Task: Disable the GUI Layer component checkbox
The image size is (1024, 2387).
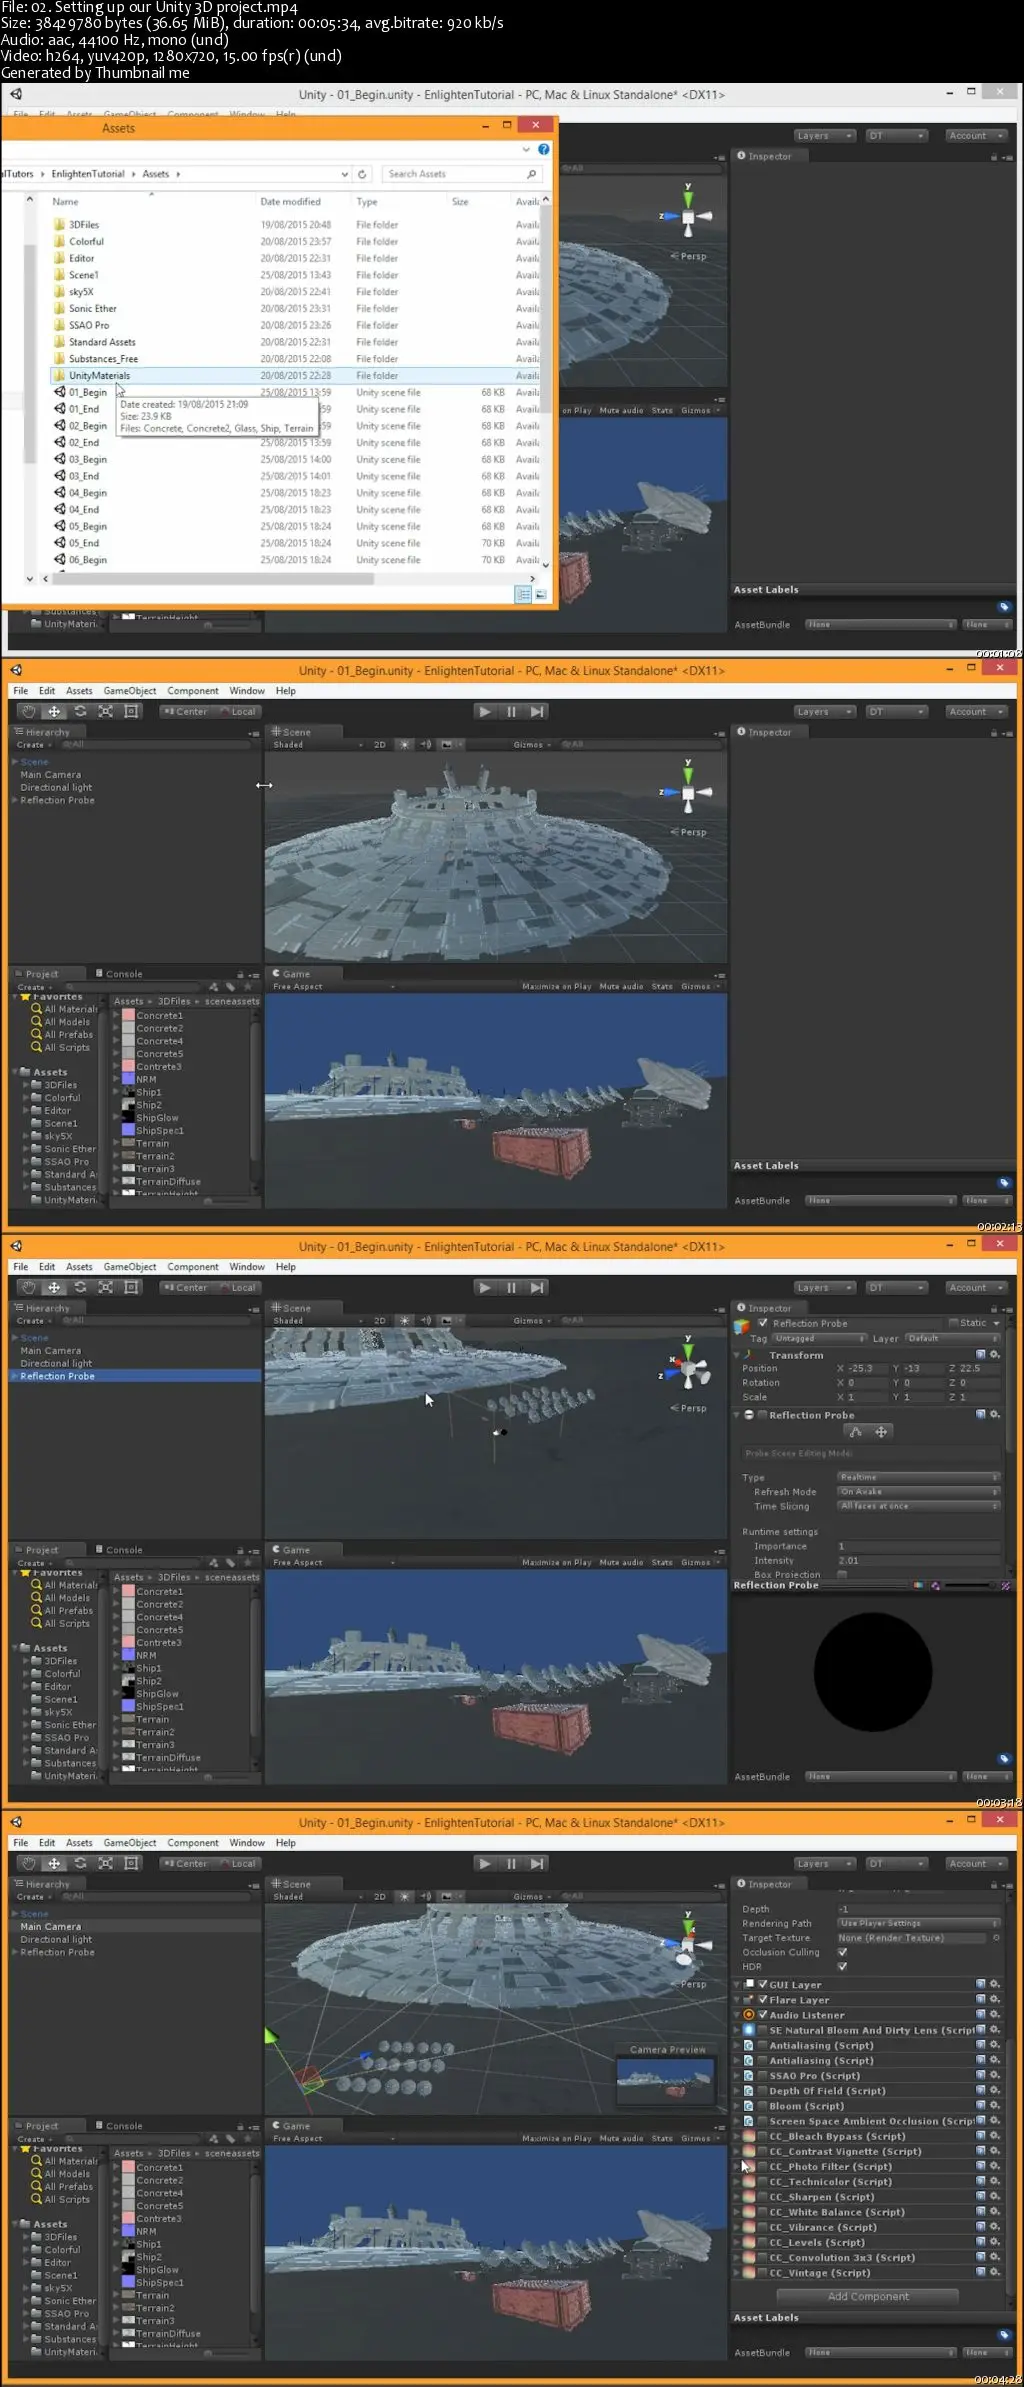Action: 763,1984
